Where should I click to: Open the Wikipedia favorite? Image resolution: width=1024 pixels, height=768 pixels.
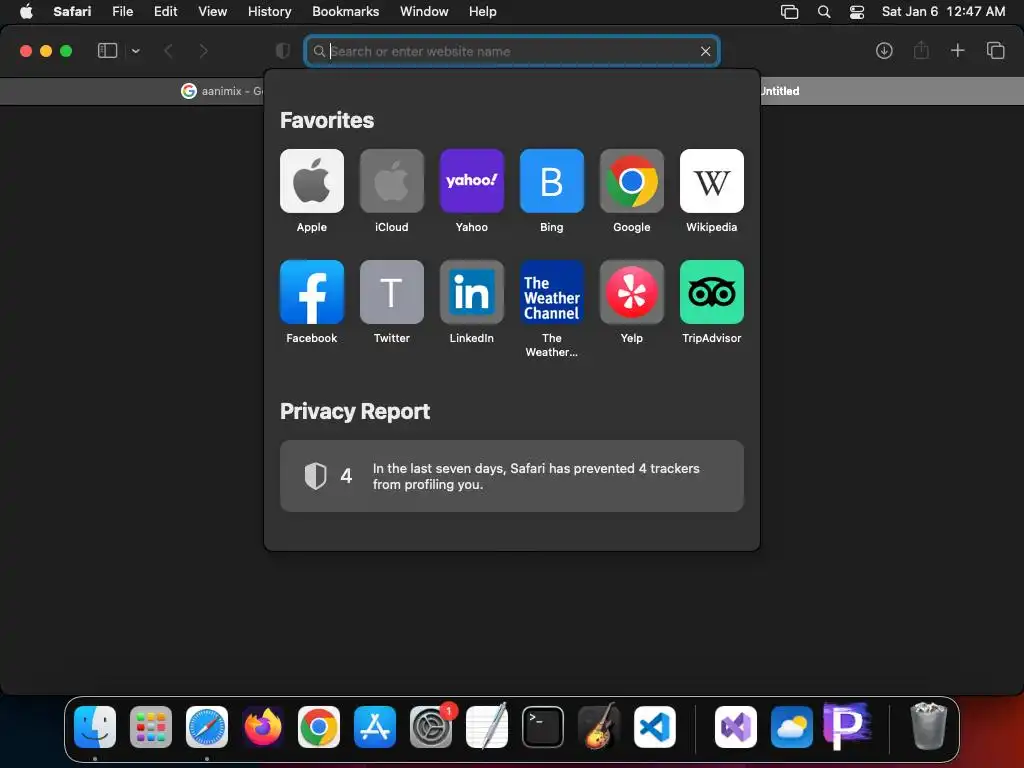coord(711,181)
